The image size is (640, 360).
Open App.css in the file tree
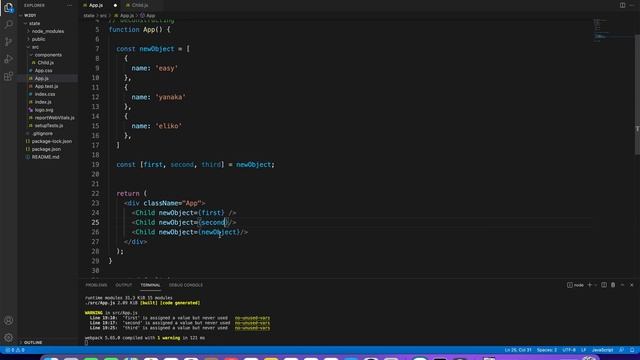point(43,71)
